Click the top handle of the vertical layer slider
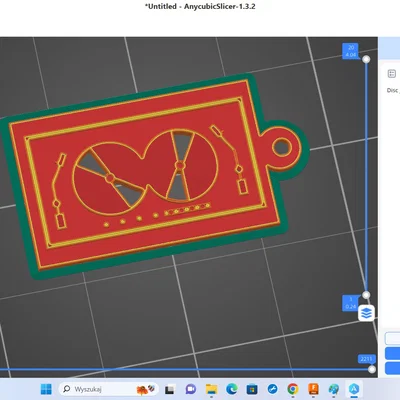 coord(366,59)
